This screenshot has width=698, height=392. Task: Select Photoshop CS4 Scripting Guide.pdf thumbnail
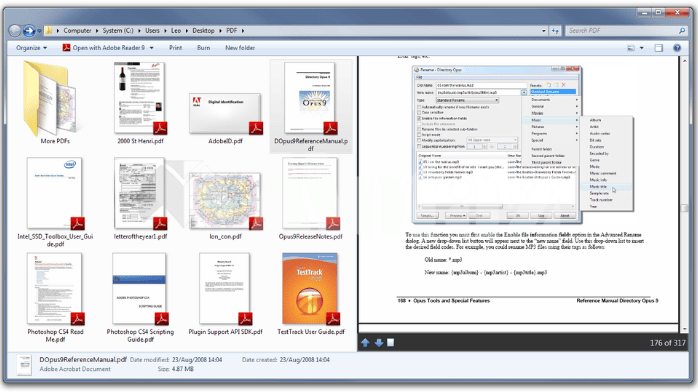click(x=140, y=289)
